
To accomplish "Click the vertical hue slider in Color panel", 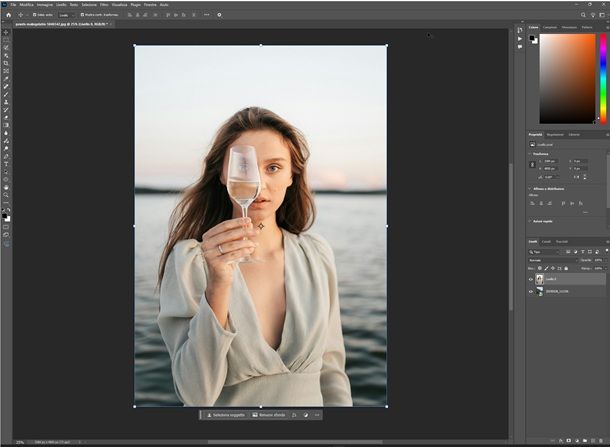I will (603, 79).
